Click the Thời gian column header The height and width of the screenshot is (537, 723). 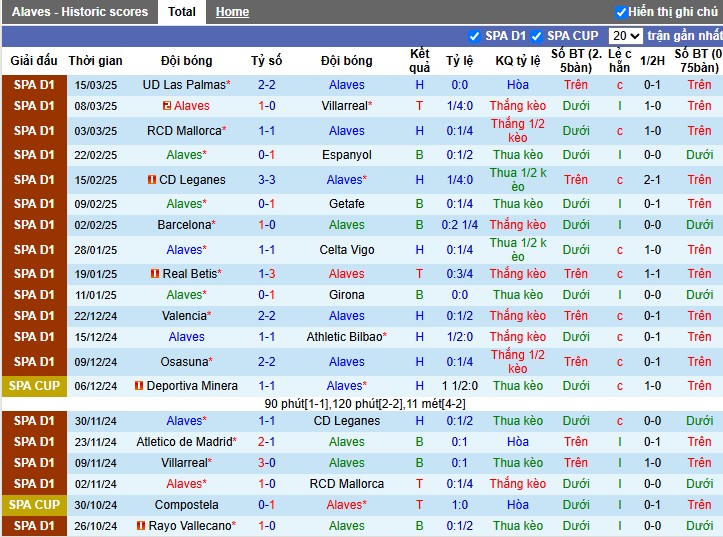[x=95, y=61]
